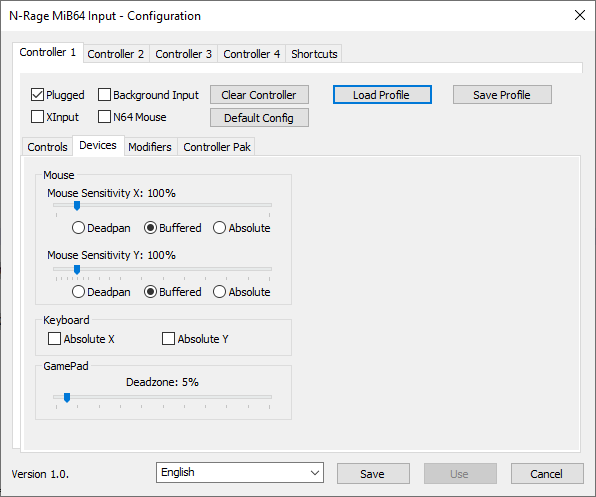Screen dimensions: 596x497
Task: Open the Controller 3 tab
Action: tap(184, 54)
